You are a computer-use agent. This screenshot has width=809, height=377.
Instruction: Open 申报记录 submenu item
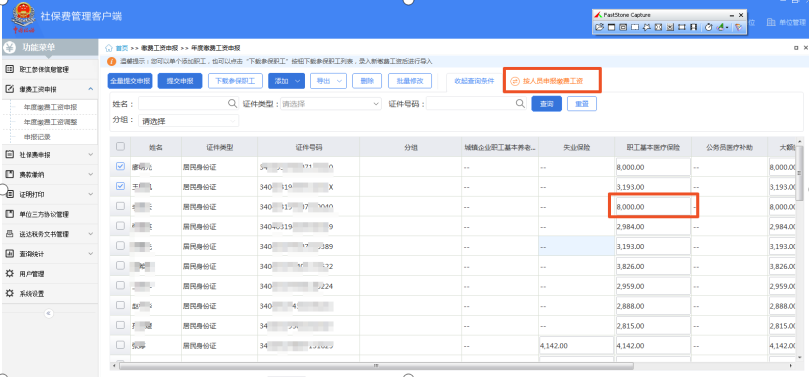[x=37, y=137]
